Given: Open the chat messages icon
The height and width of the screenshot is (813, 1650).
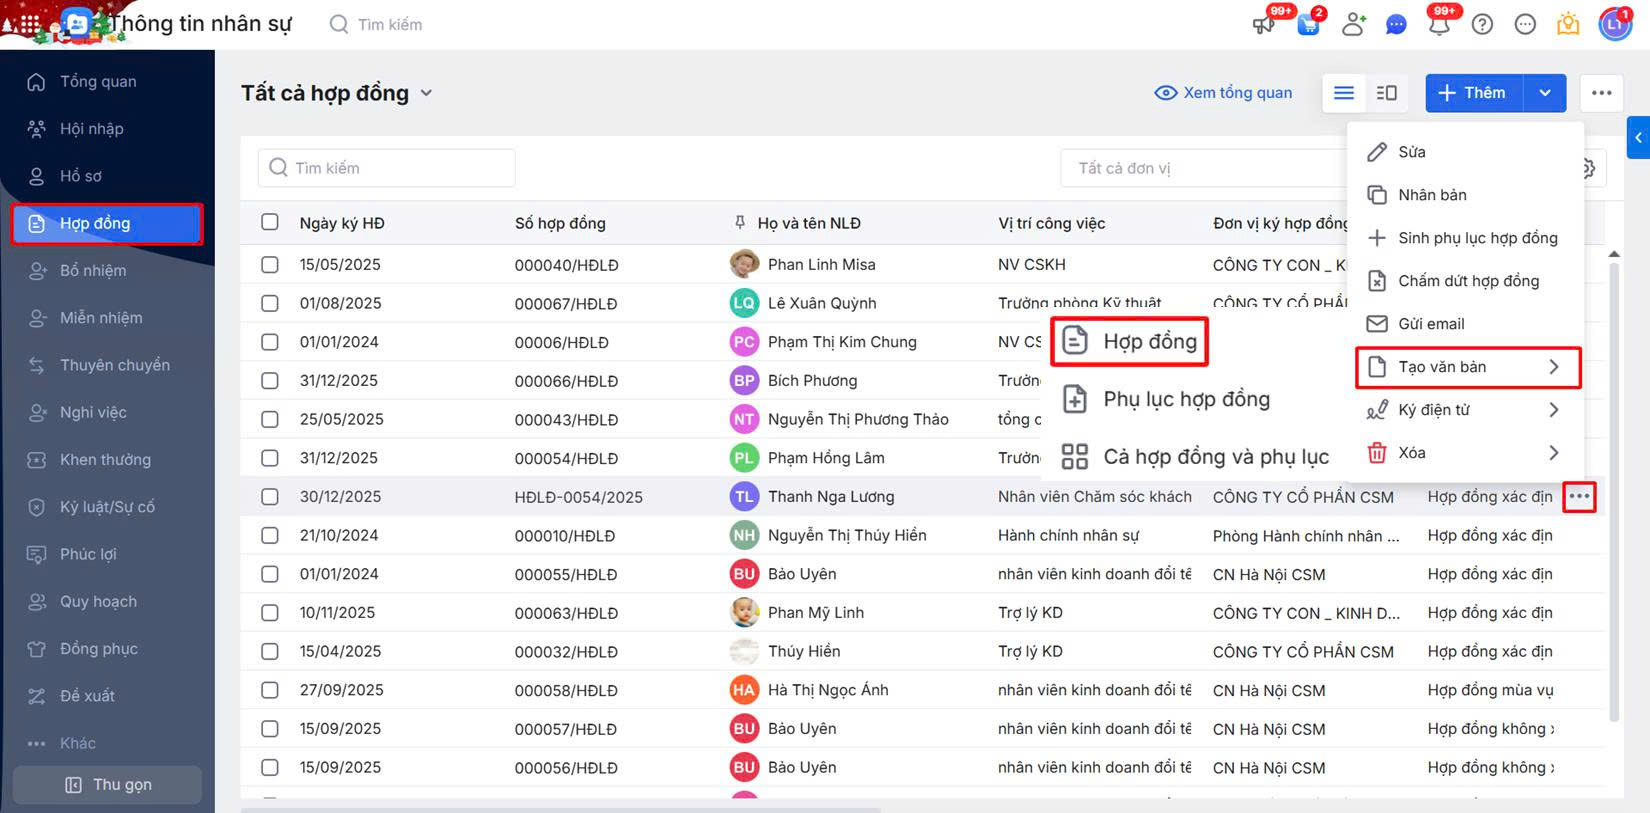Looking at the screenshot, I should pos(1396,25).
